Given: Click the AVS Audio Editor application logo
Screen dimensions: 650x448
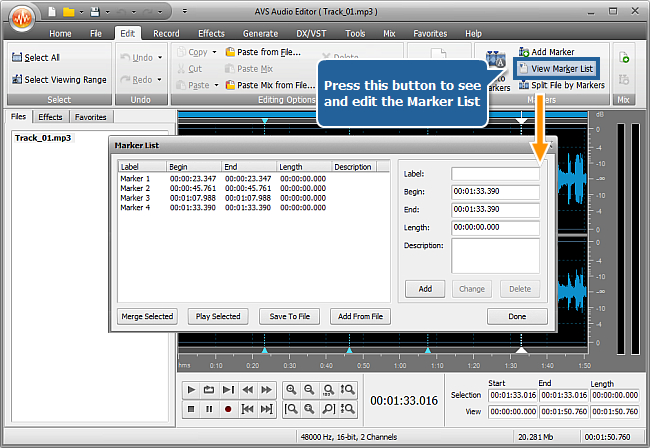Looking at the screenshot, I should click(22, 18).
